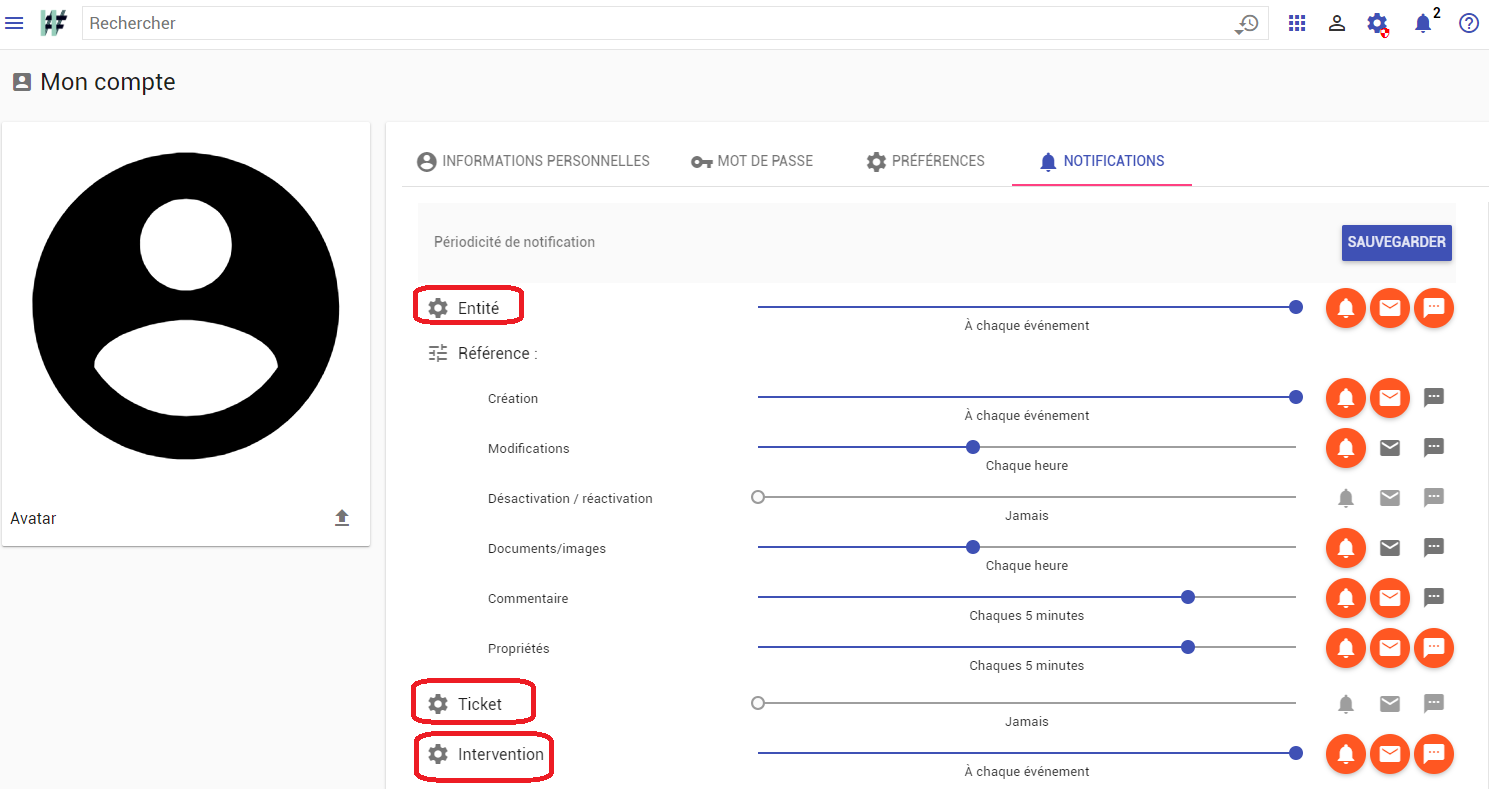Screen dimensions: 1489x789
Task: Disable bell notification for Création
Action: coord(1346,398)
